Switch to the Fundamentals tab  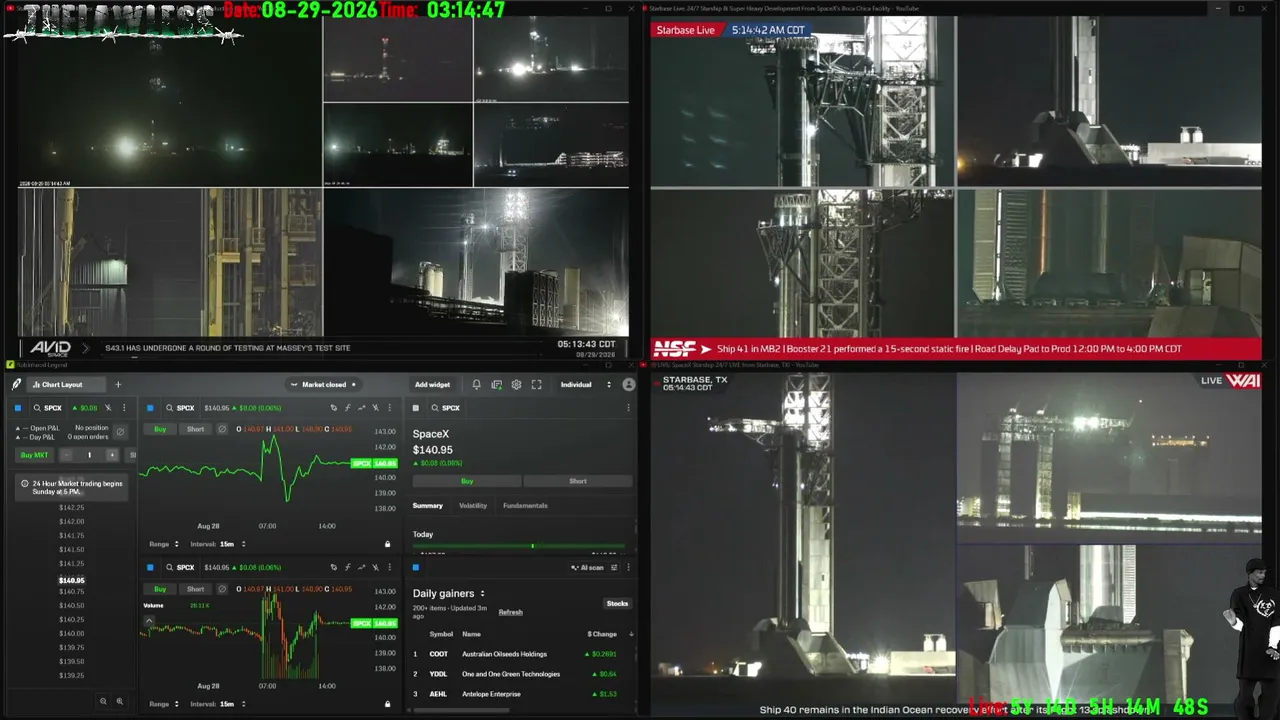(x=525, y=506)
